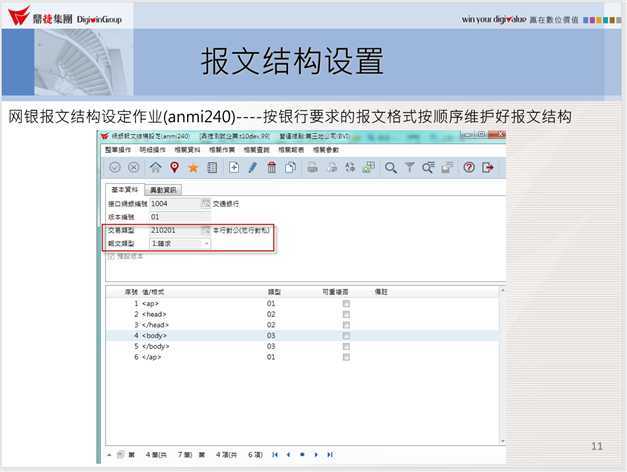
Task: Click the table's vertical scrollbar
Action: tap(503, 366)
